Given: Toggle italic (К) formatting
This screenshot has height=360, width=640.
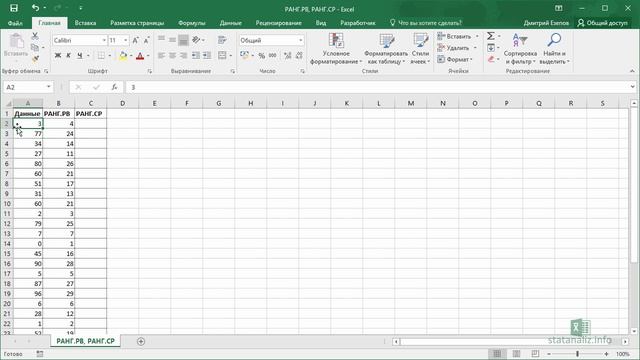Looking at the screenshot, I should tap(69, 55).
